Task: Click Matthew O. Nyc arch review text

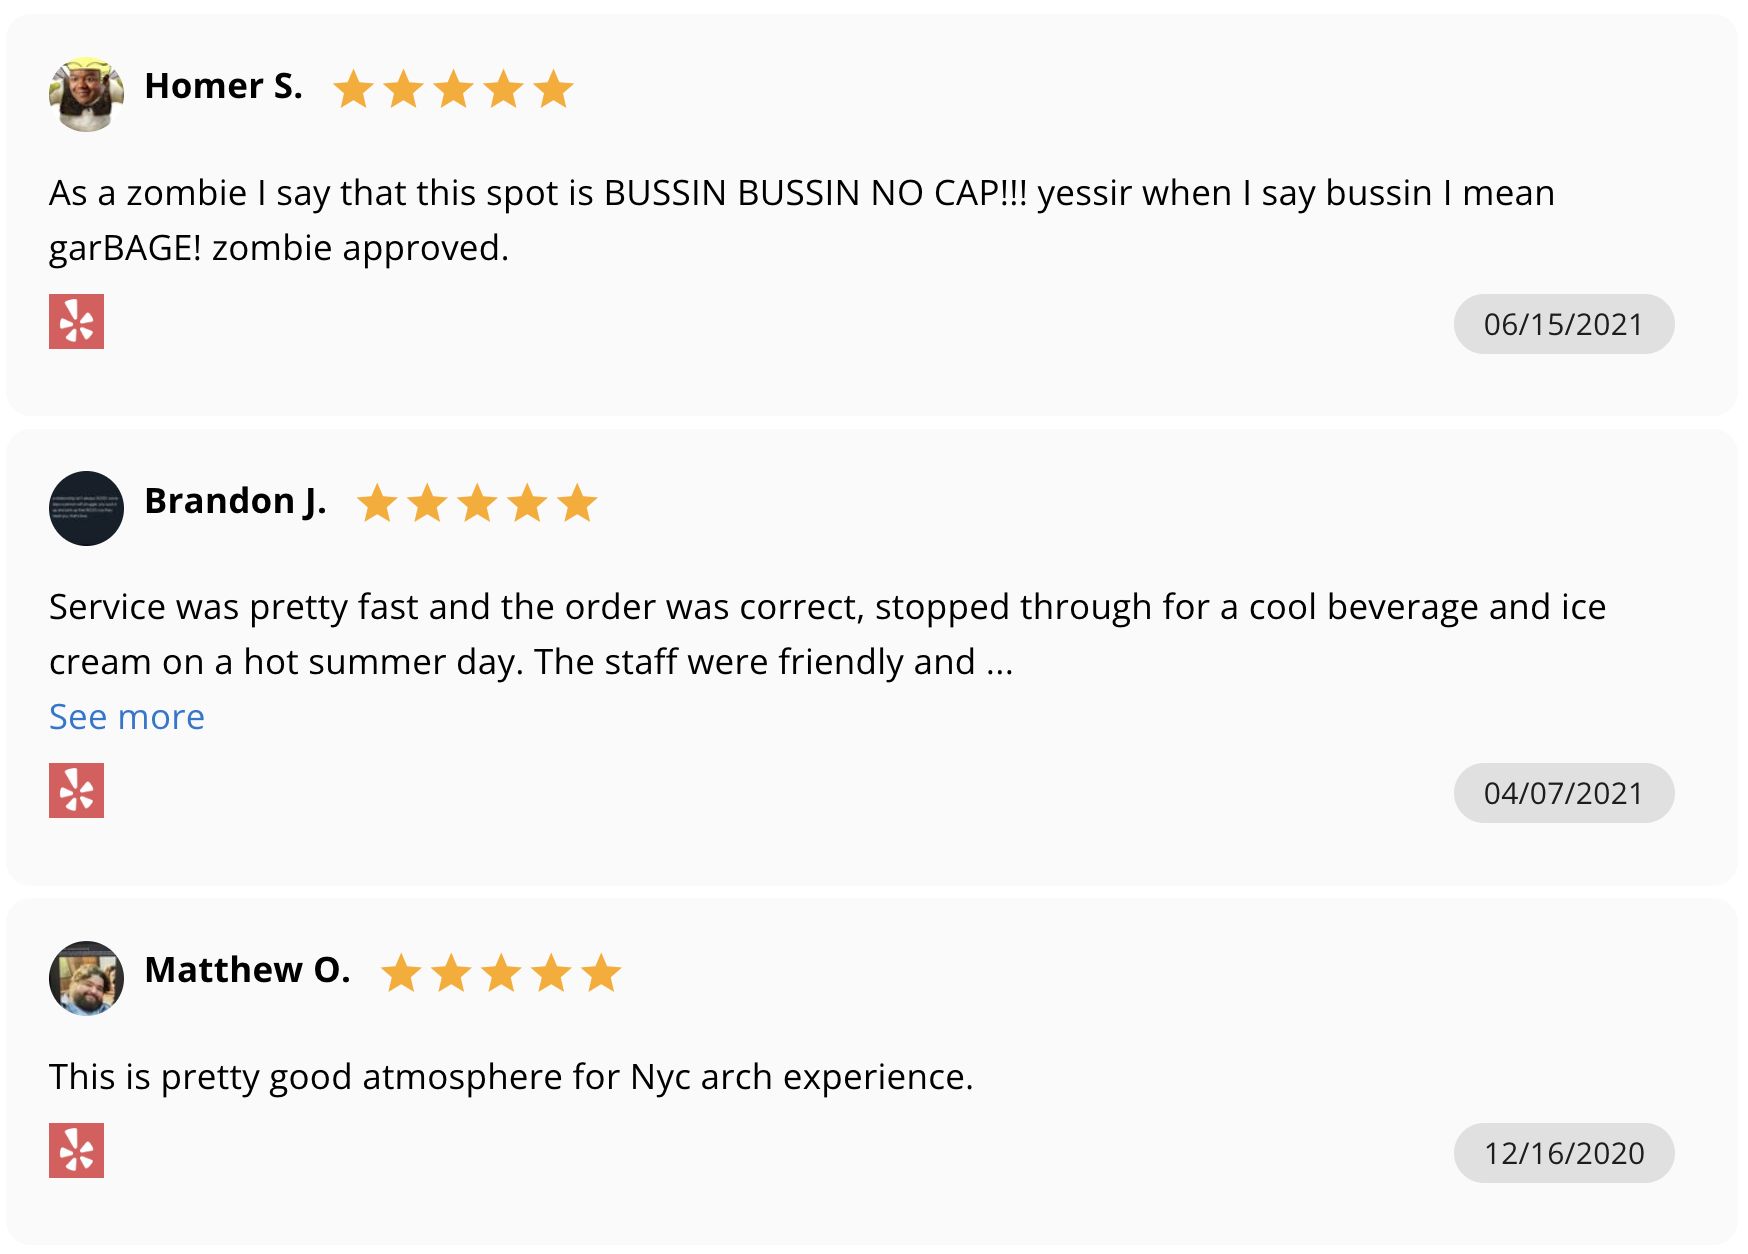Action: pyautogui.click(x=510, y=1077)
